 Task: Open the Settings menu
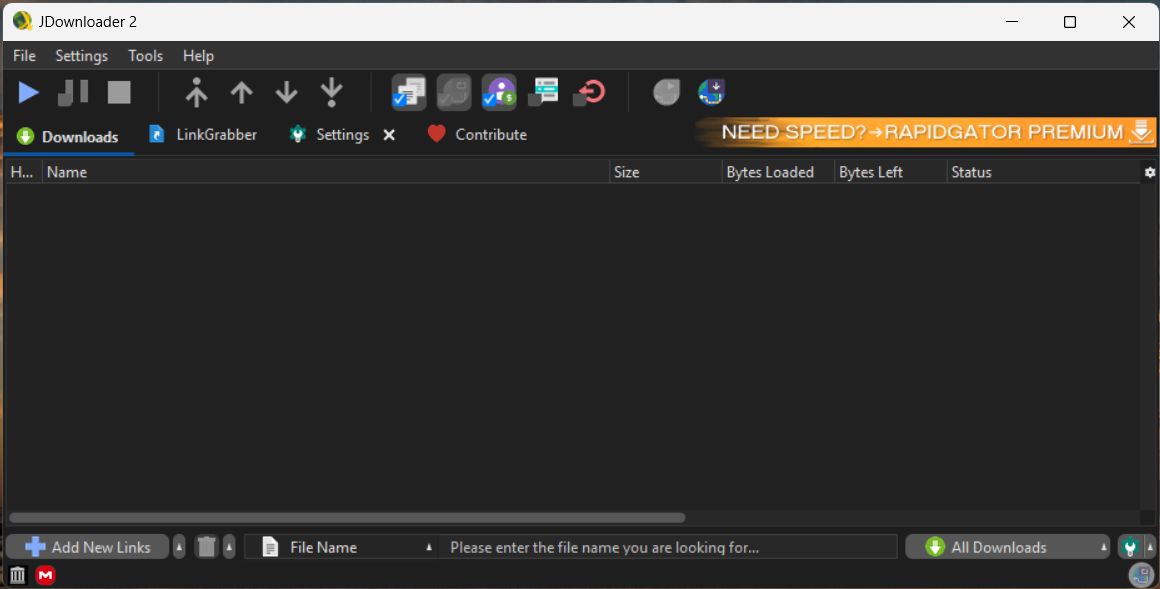pyautogui.click(x=81, y=55)
